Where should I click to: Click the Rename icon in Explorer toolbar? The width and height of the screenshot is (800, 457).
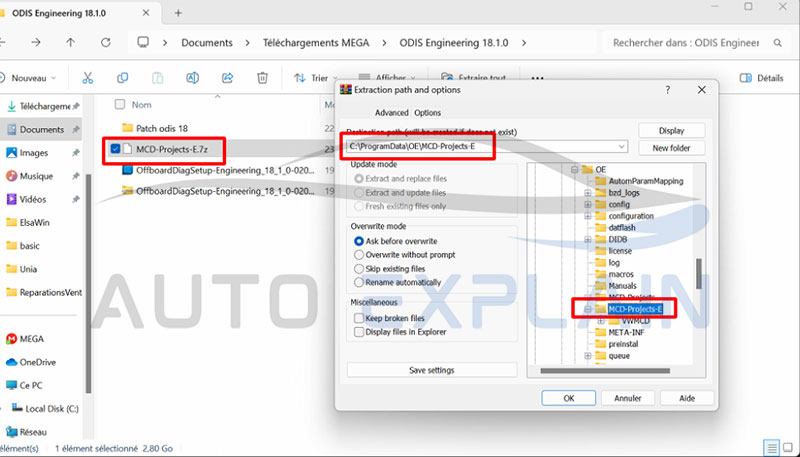(x=192, y=78)
